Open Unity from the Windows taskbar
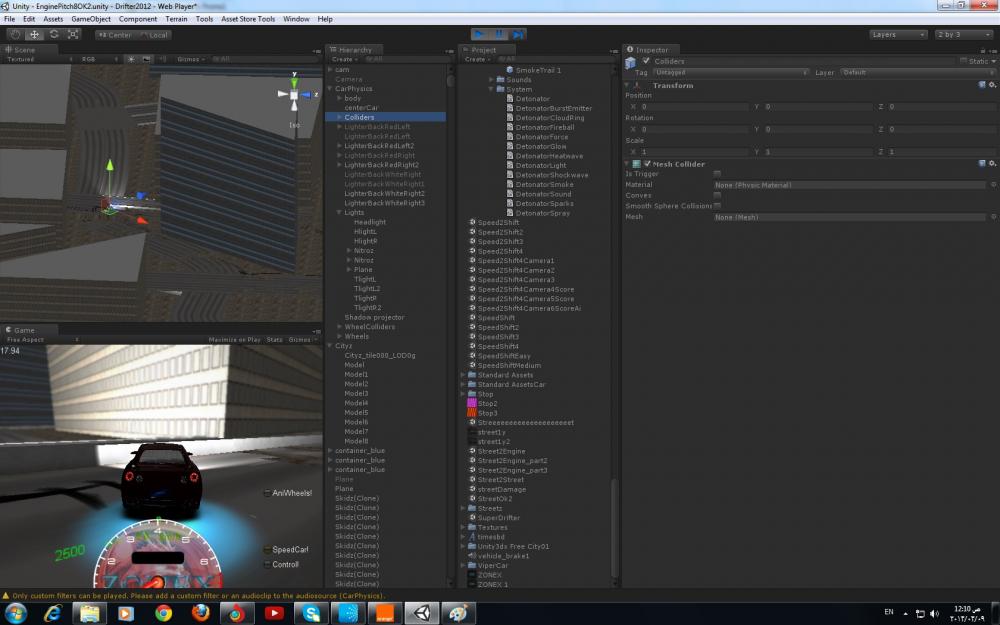The image size is (1000, 625). click(422, 614)
